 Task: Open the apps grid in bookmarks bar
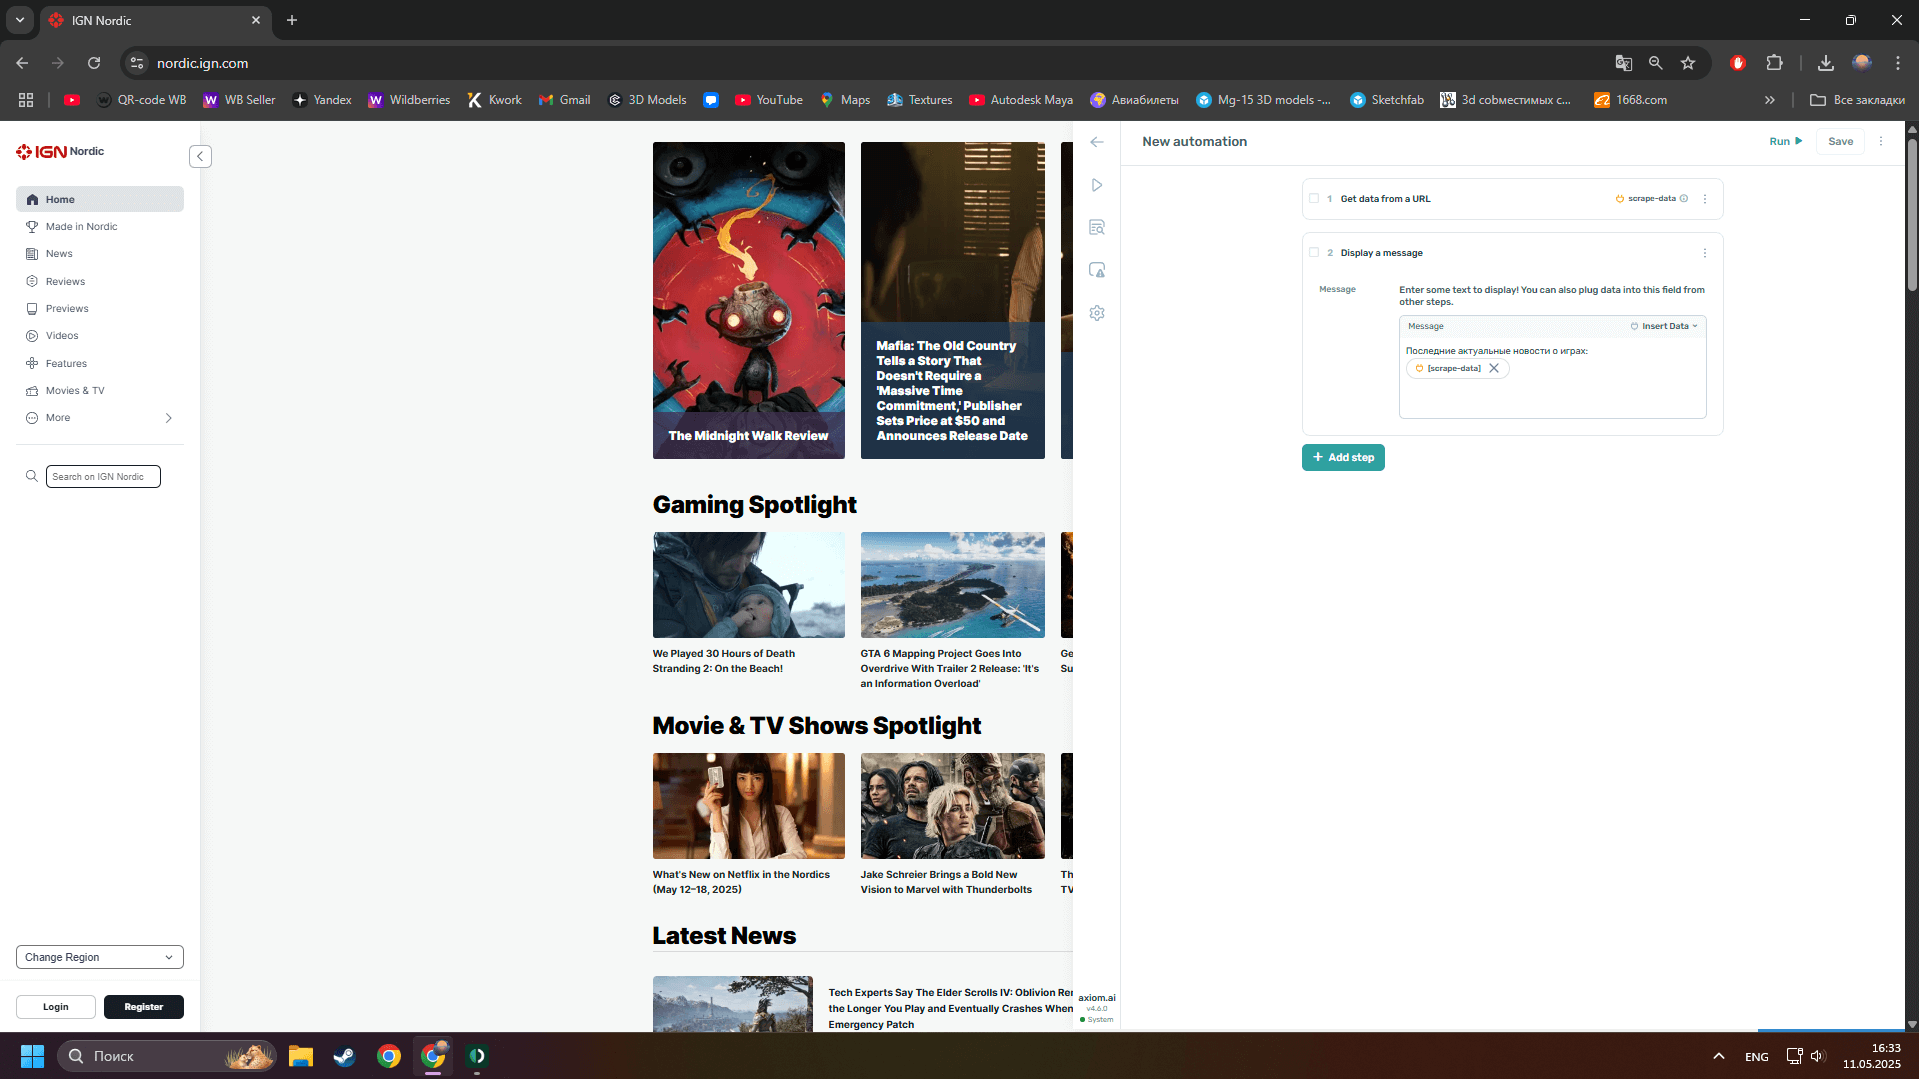point(26,100)
